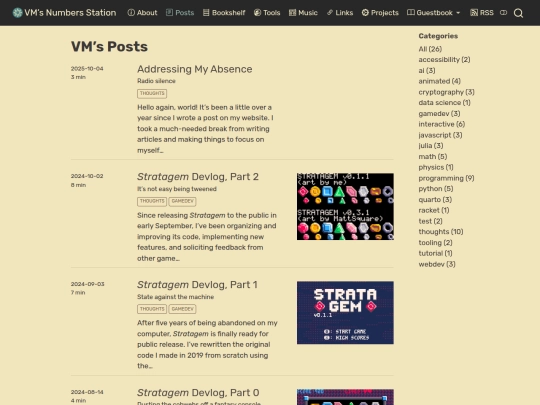Click the Music icon in the navbar
Image resolution: width=540 pixels, height=405 pixels.
pos(292,13)
